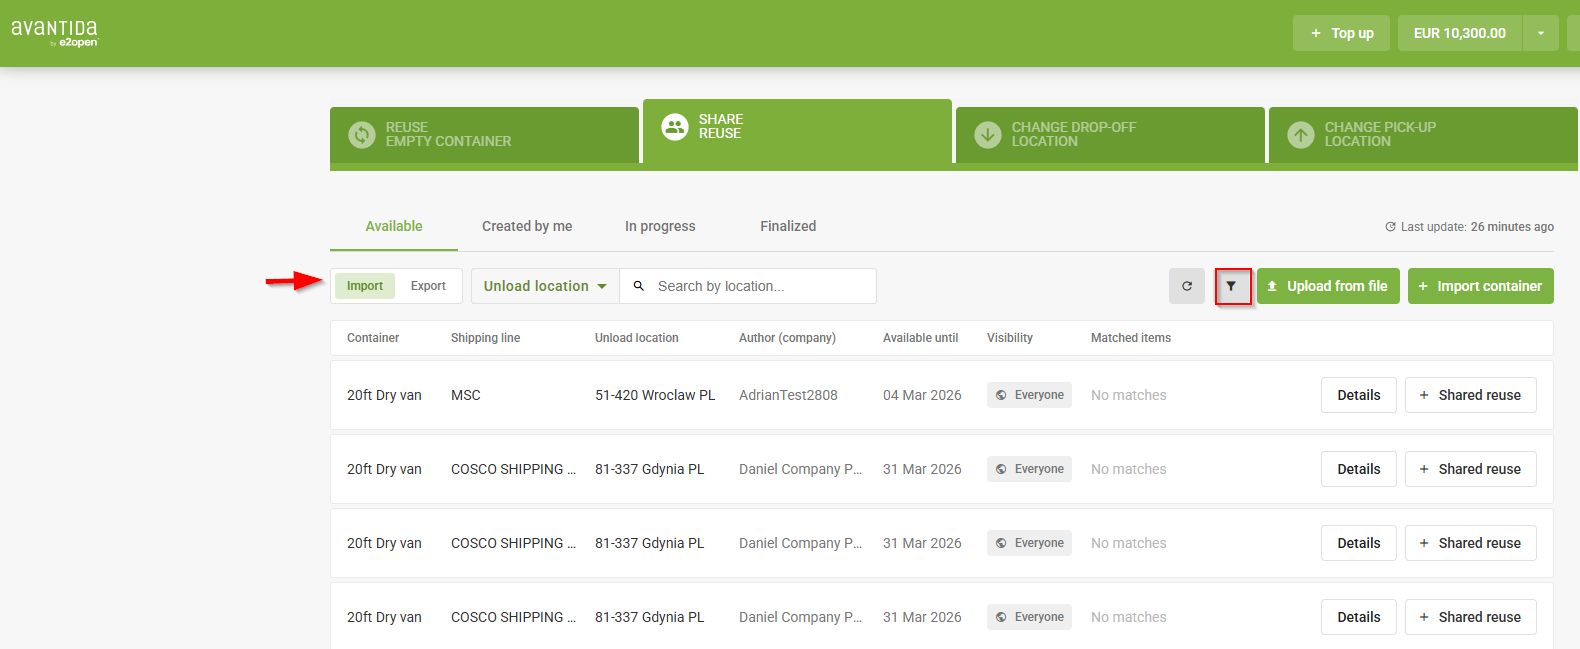Open the Change Pick-up Location tab

[1423, 135]
